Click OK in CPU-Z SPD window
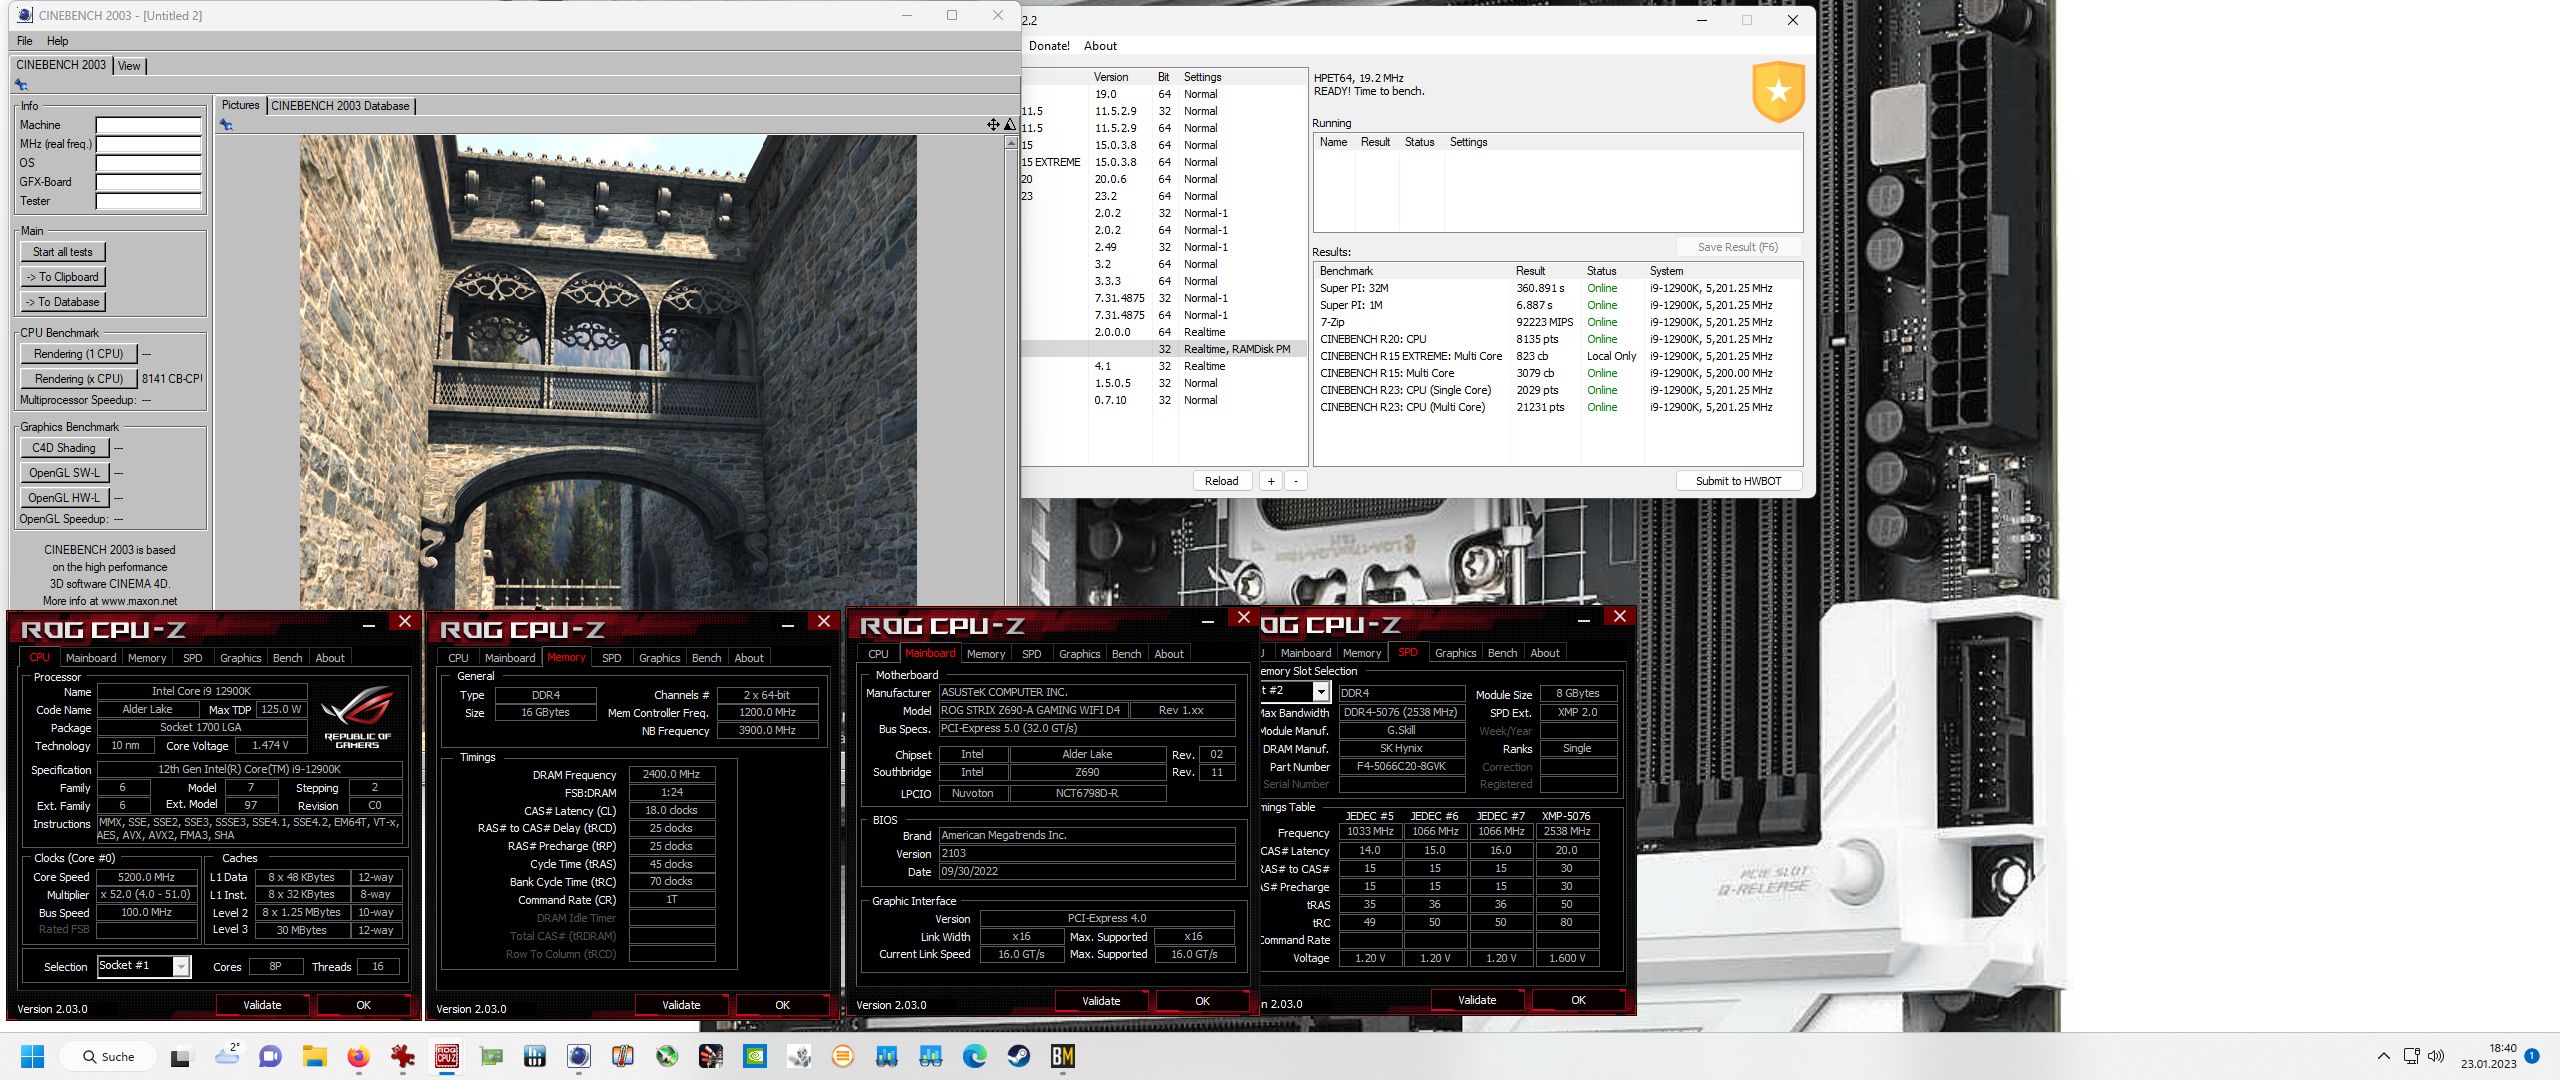 [x=1578, y=1000]
